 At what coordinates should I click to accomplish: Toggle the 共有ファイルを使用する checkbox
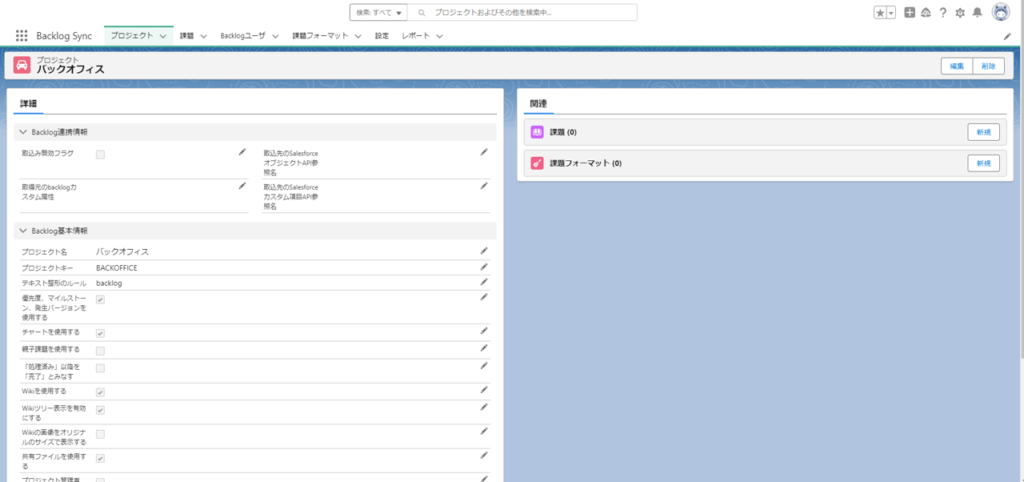tap(101, 458)
